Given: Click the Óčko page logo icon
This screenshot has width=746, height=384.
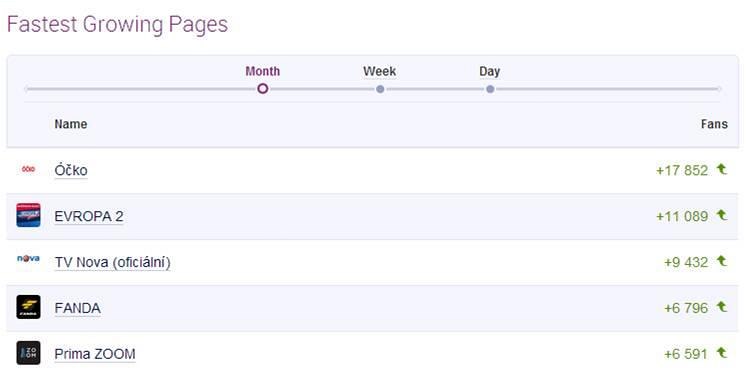Looking at the screenshot, I should pyautogui.click(x=29, y=169).
